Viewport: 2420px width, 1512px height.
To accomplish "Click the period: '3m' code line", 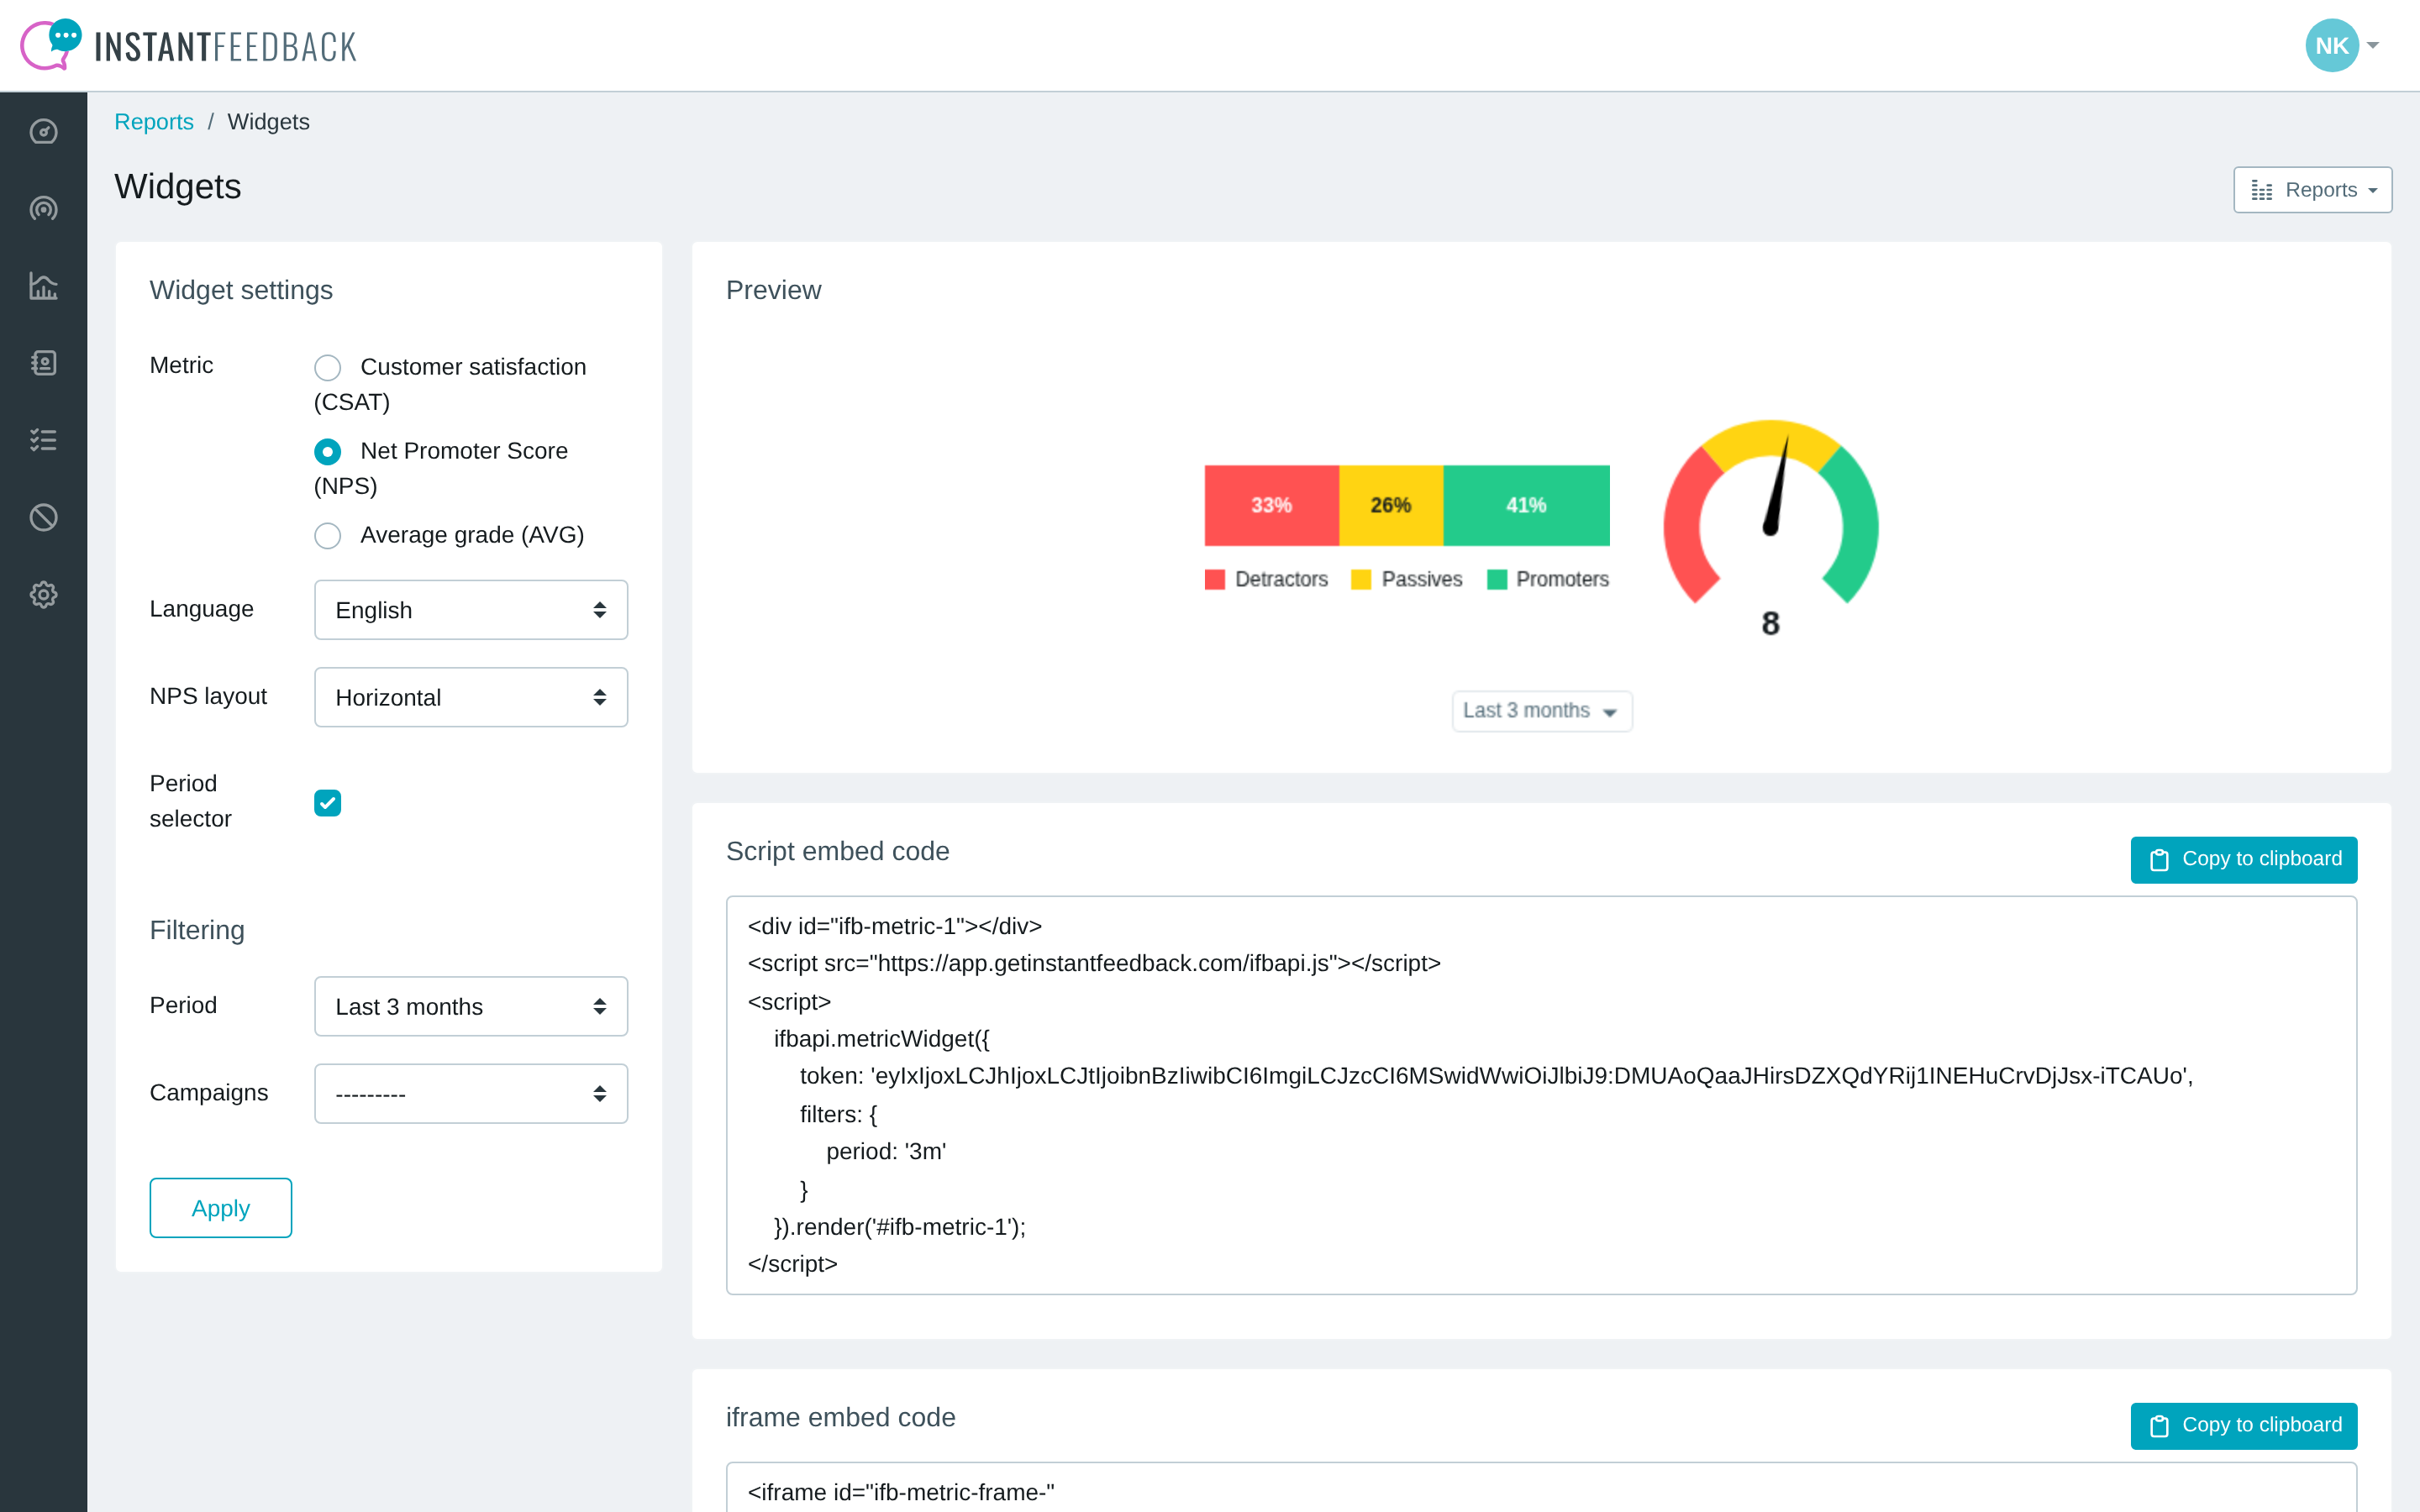I will pyautogui.click(x=886, y=1151).
